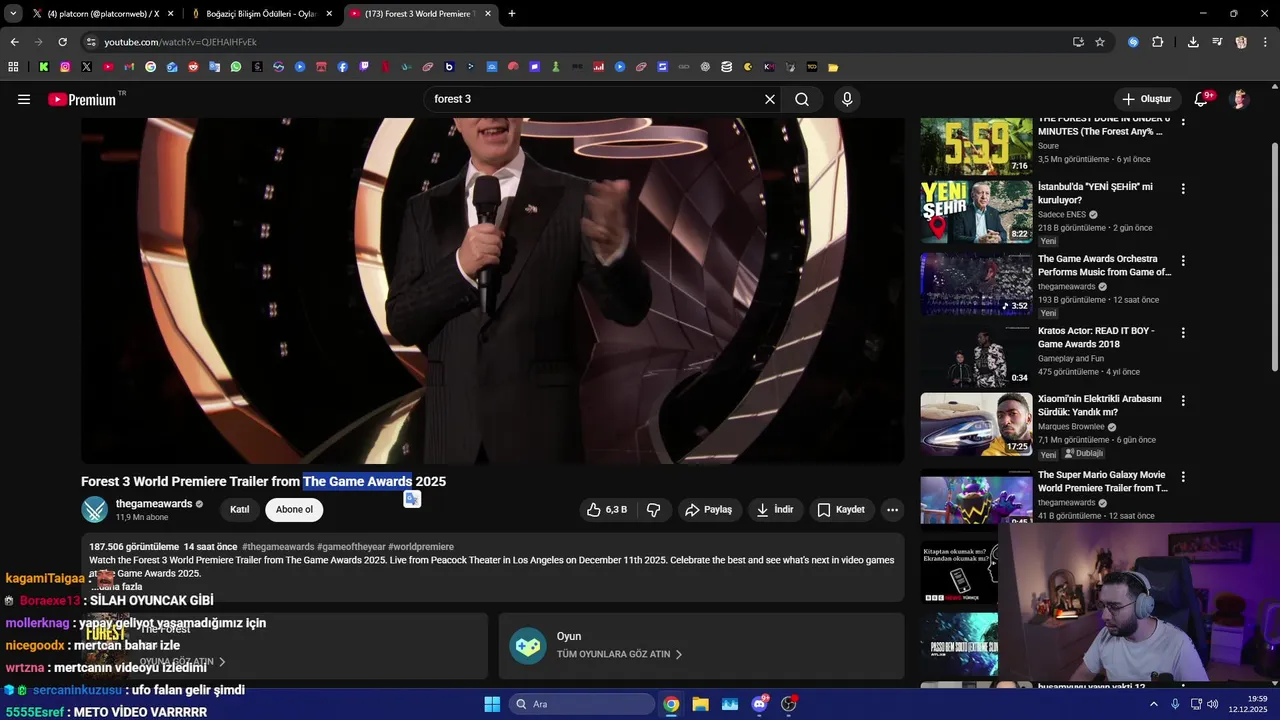Open Xiaomi Elektrikli Arabasını video title
The width and height of the screenshot is (1280, 720).
pyautogui.click(x=1100, y=405)
